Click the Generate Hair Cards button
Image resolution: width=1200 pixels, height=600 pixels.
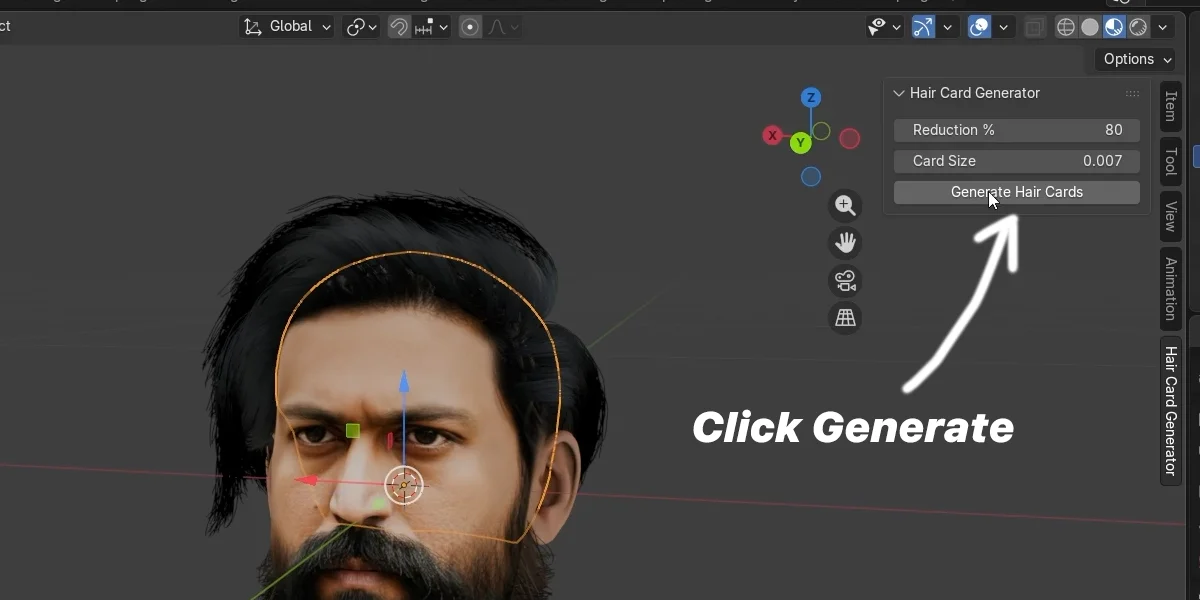1016,192
